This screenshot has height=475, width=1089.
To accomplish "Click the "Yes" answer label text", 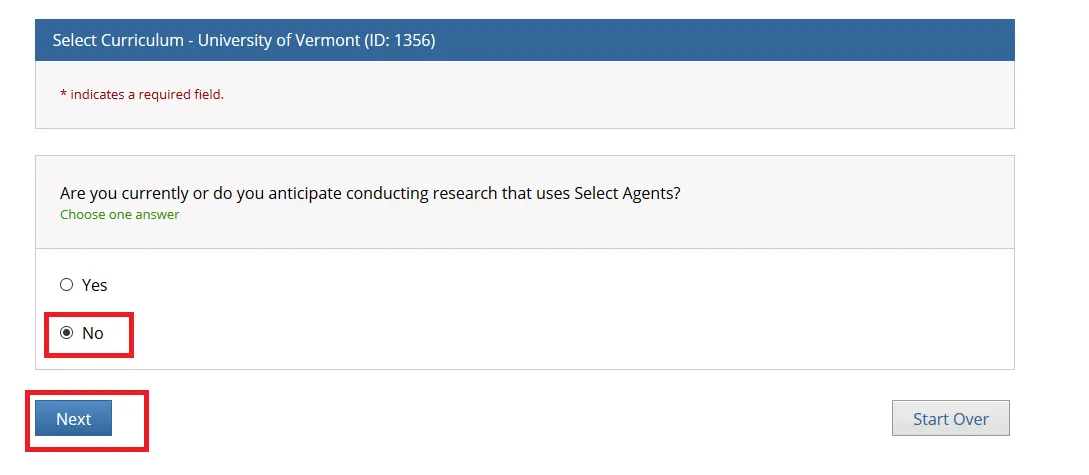I will [95, 285].
